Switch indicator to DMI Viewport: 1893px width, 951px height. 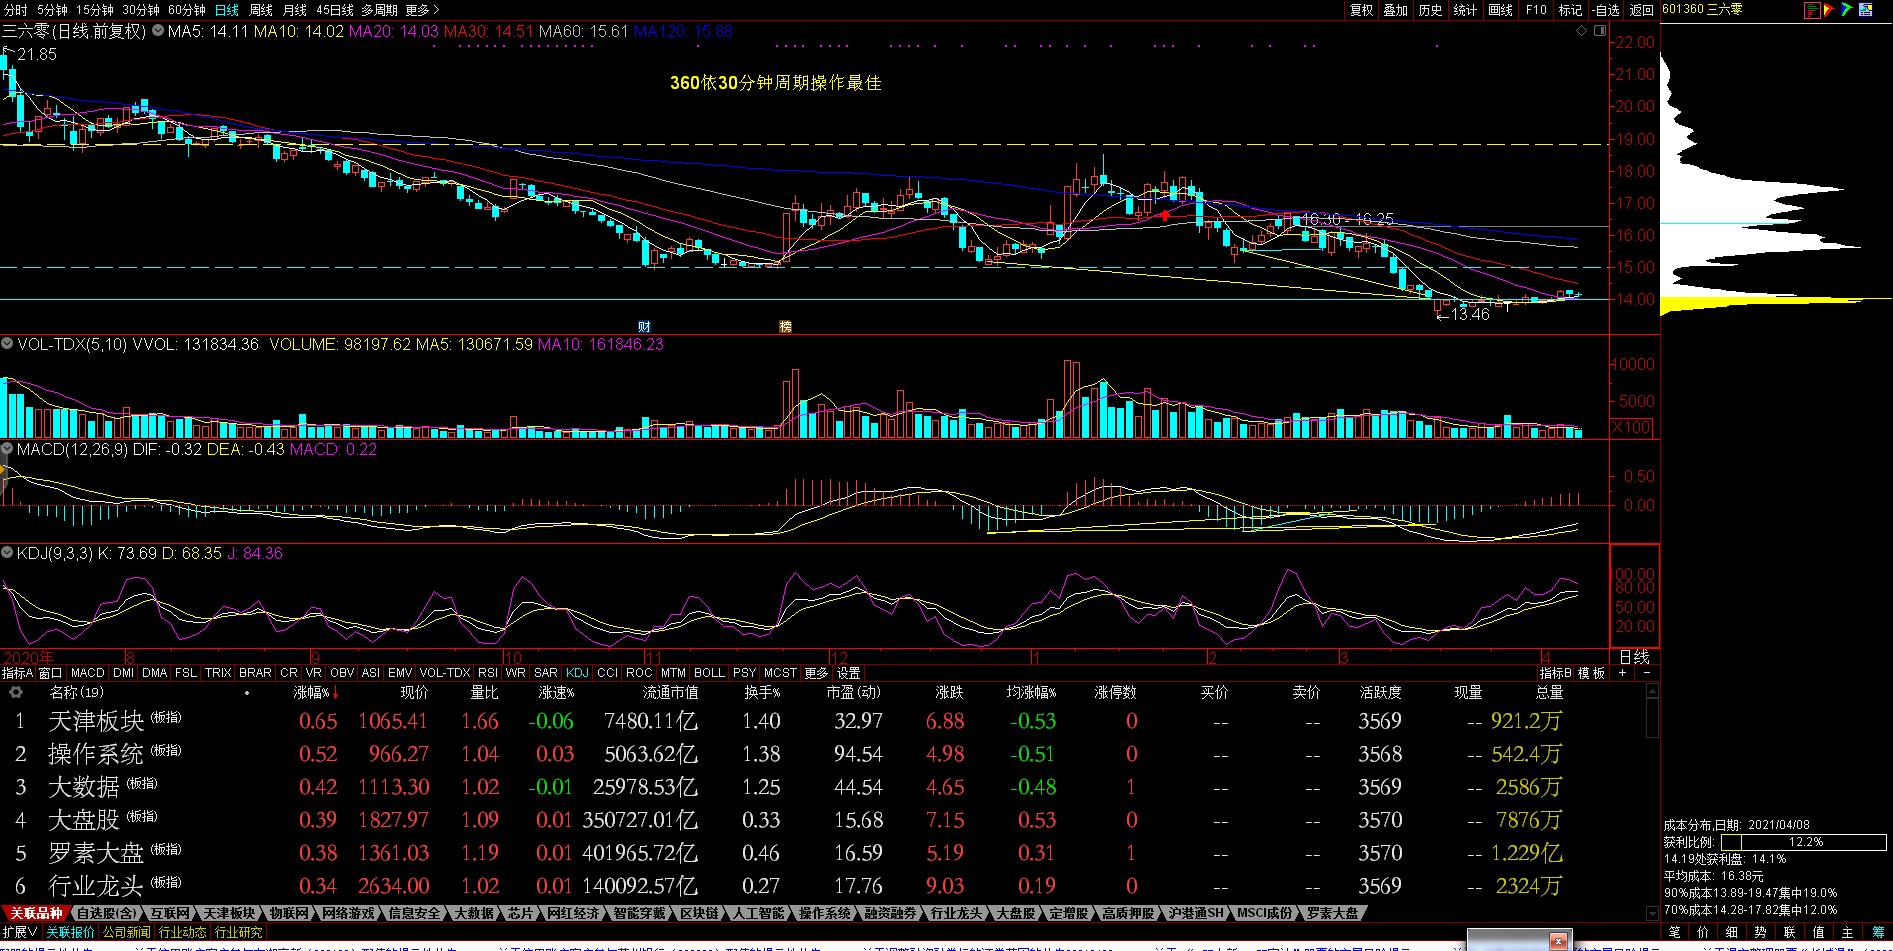point(123,673)
